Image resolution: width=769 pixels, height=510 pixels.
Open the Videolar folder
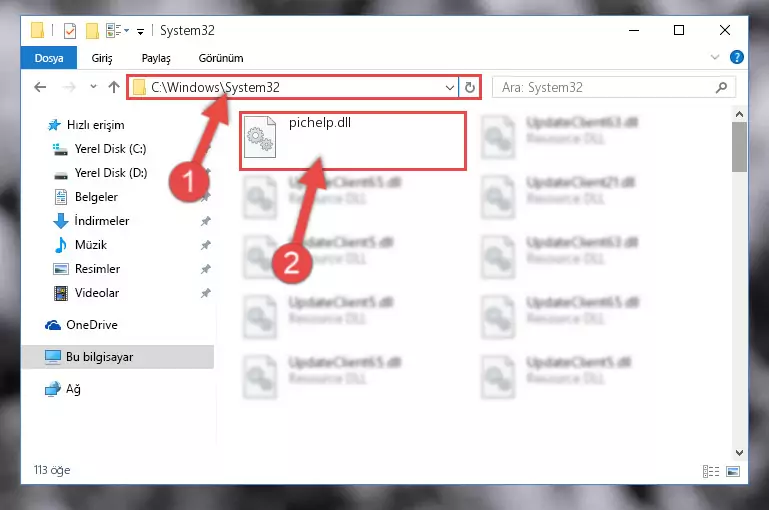(97, 293)
